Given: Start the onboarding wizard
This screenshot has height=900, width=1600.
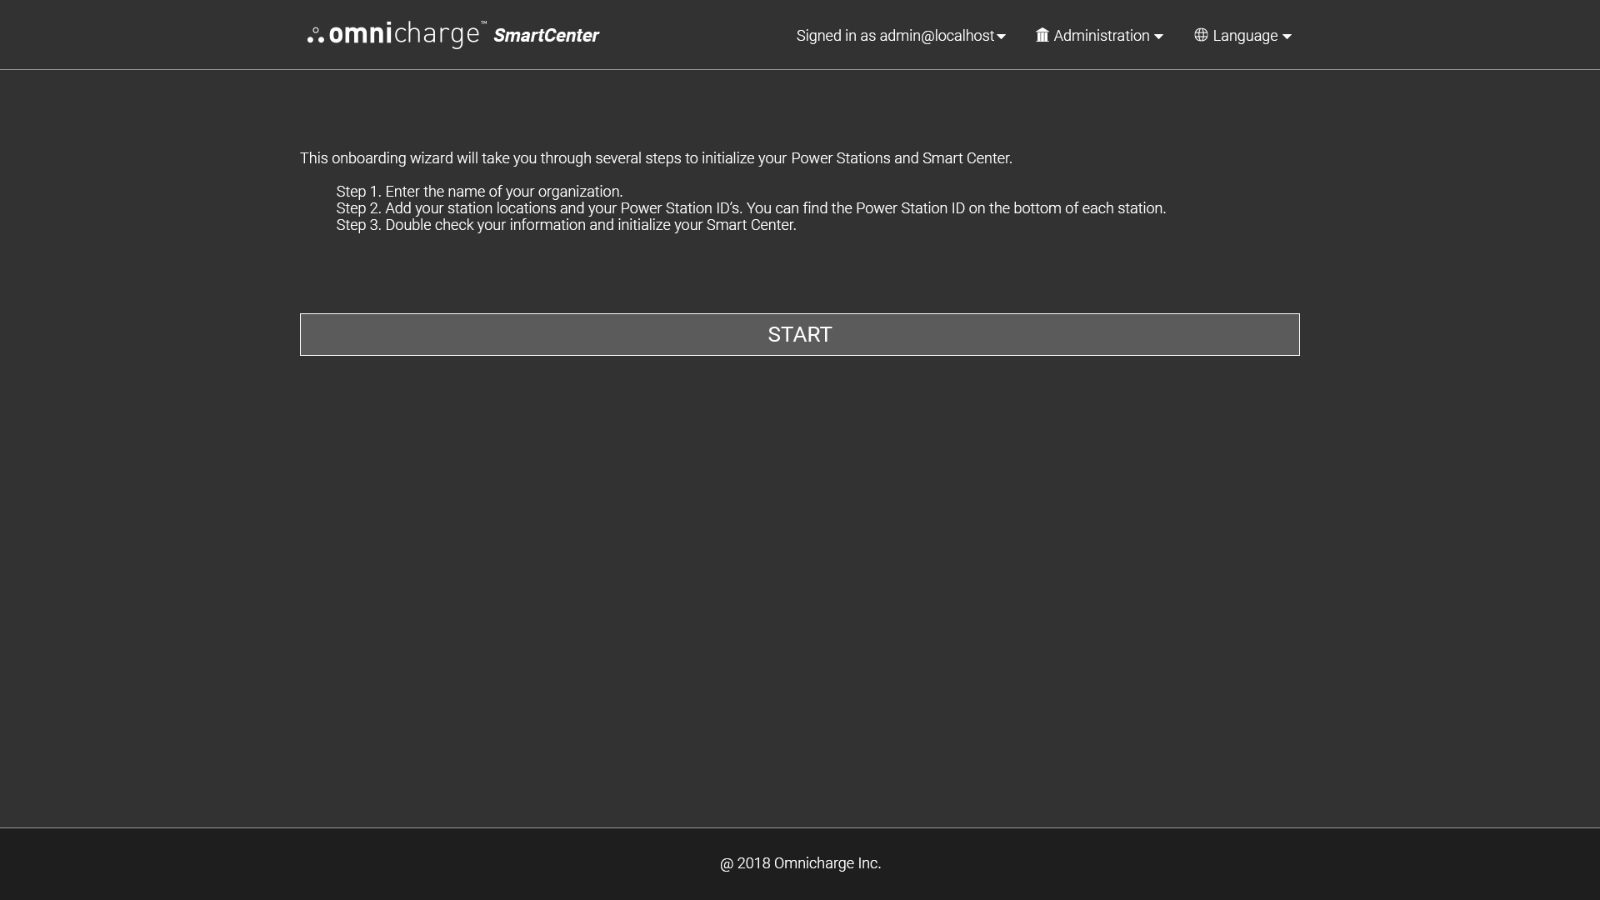Looking at the screenshot, I should click(800, 334).
